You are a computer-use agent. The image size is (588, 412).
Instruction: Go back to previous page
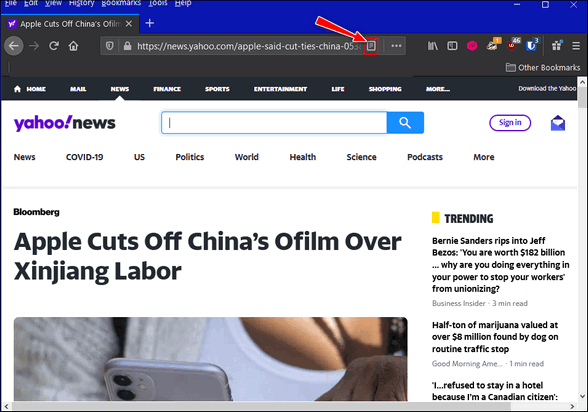point(14,46)
